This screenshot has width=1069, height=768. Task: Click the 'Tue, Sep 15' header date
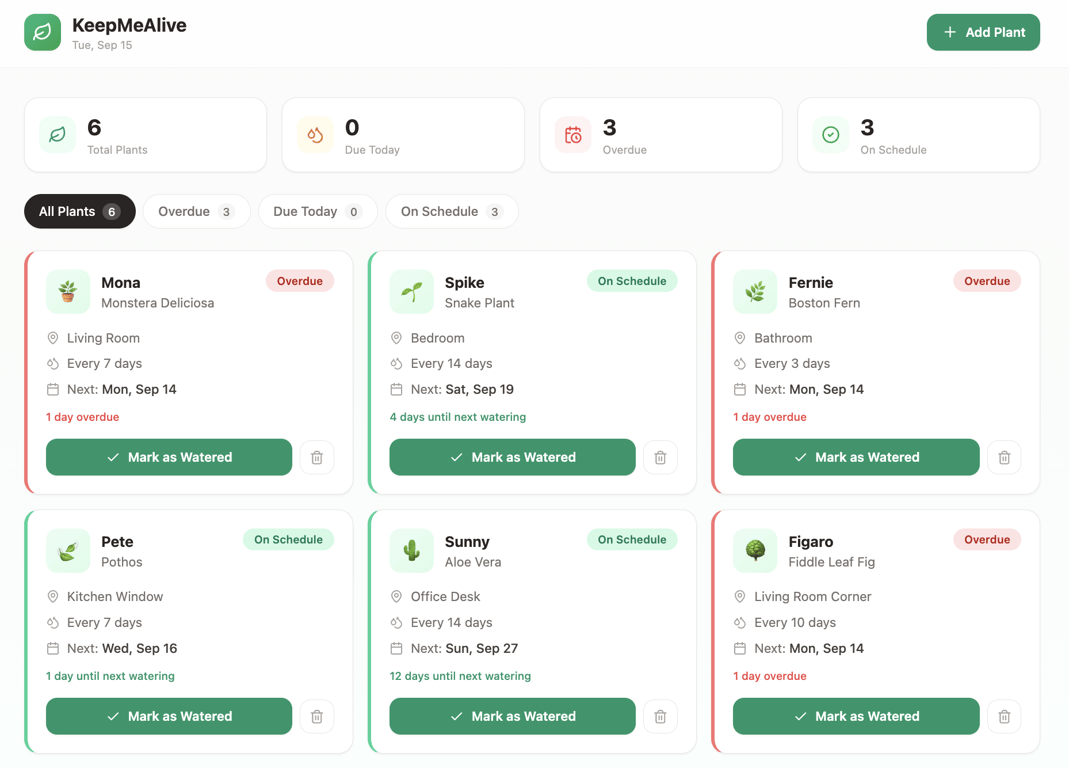[102, 45]
